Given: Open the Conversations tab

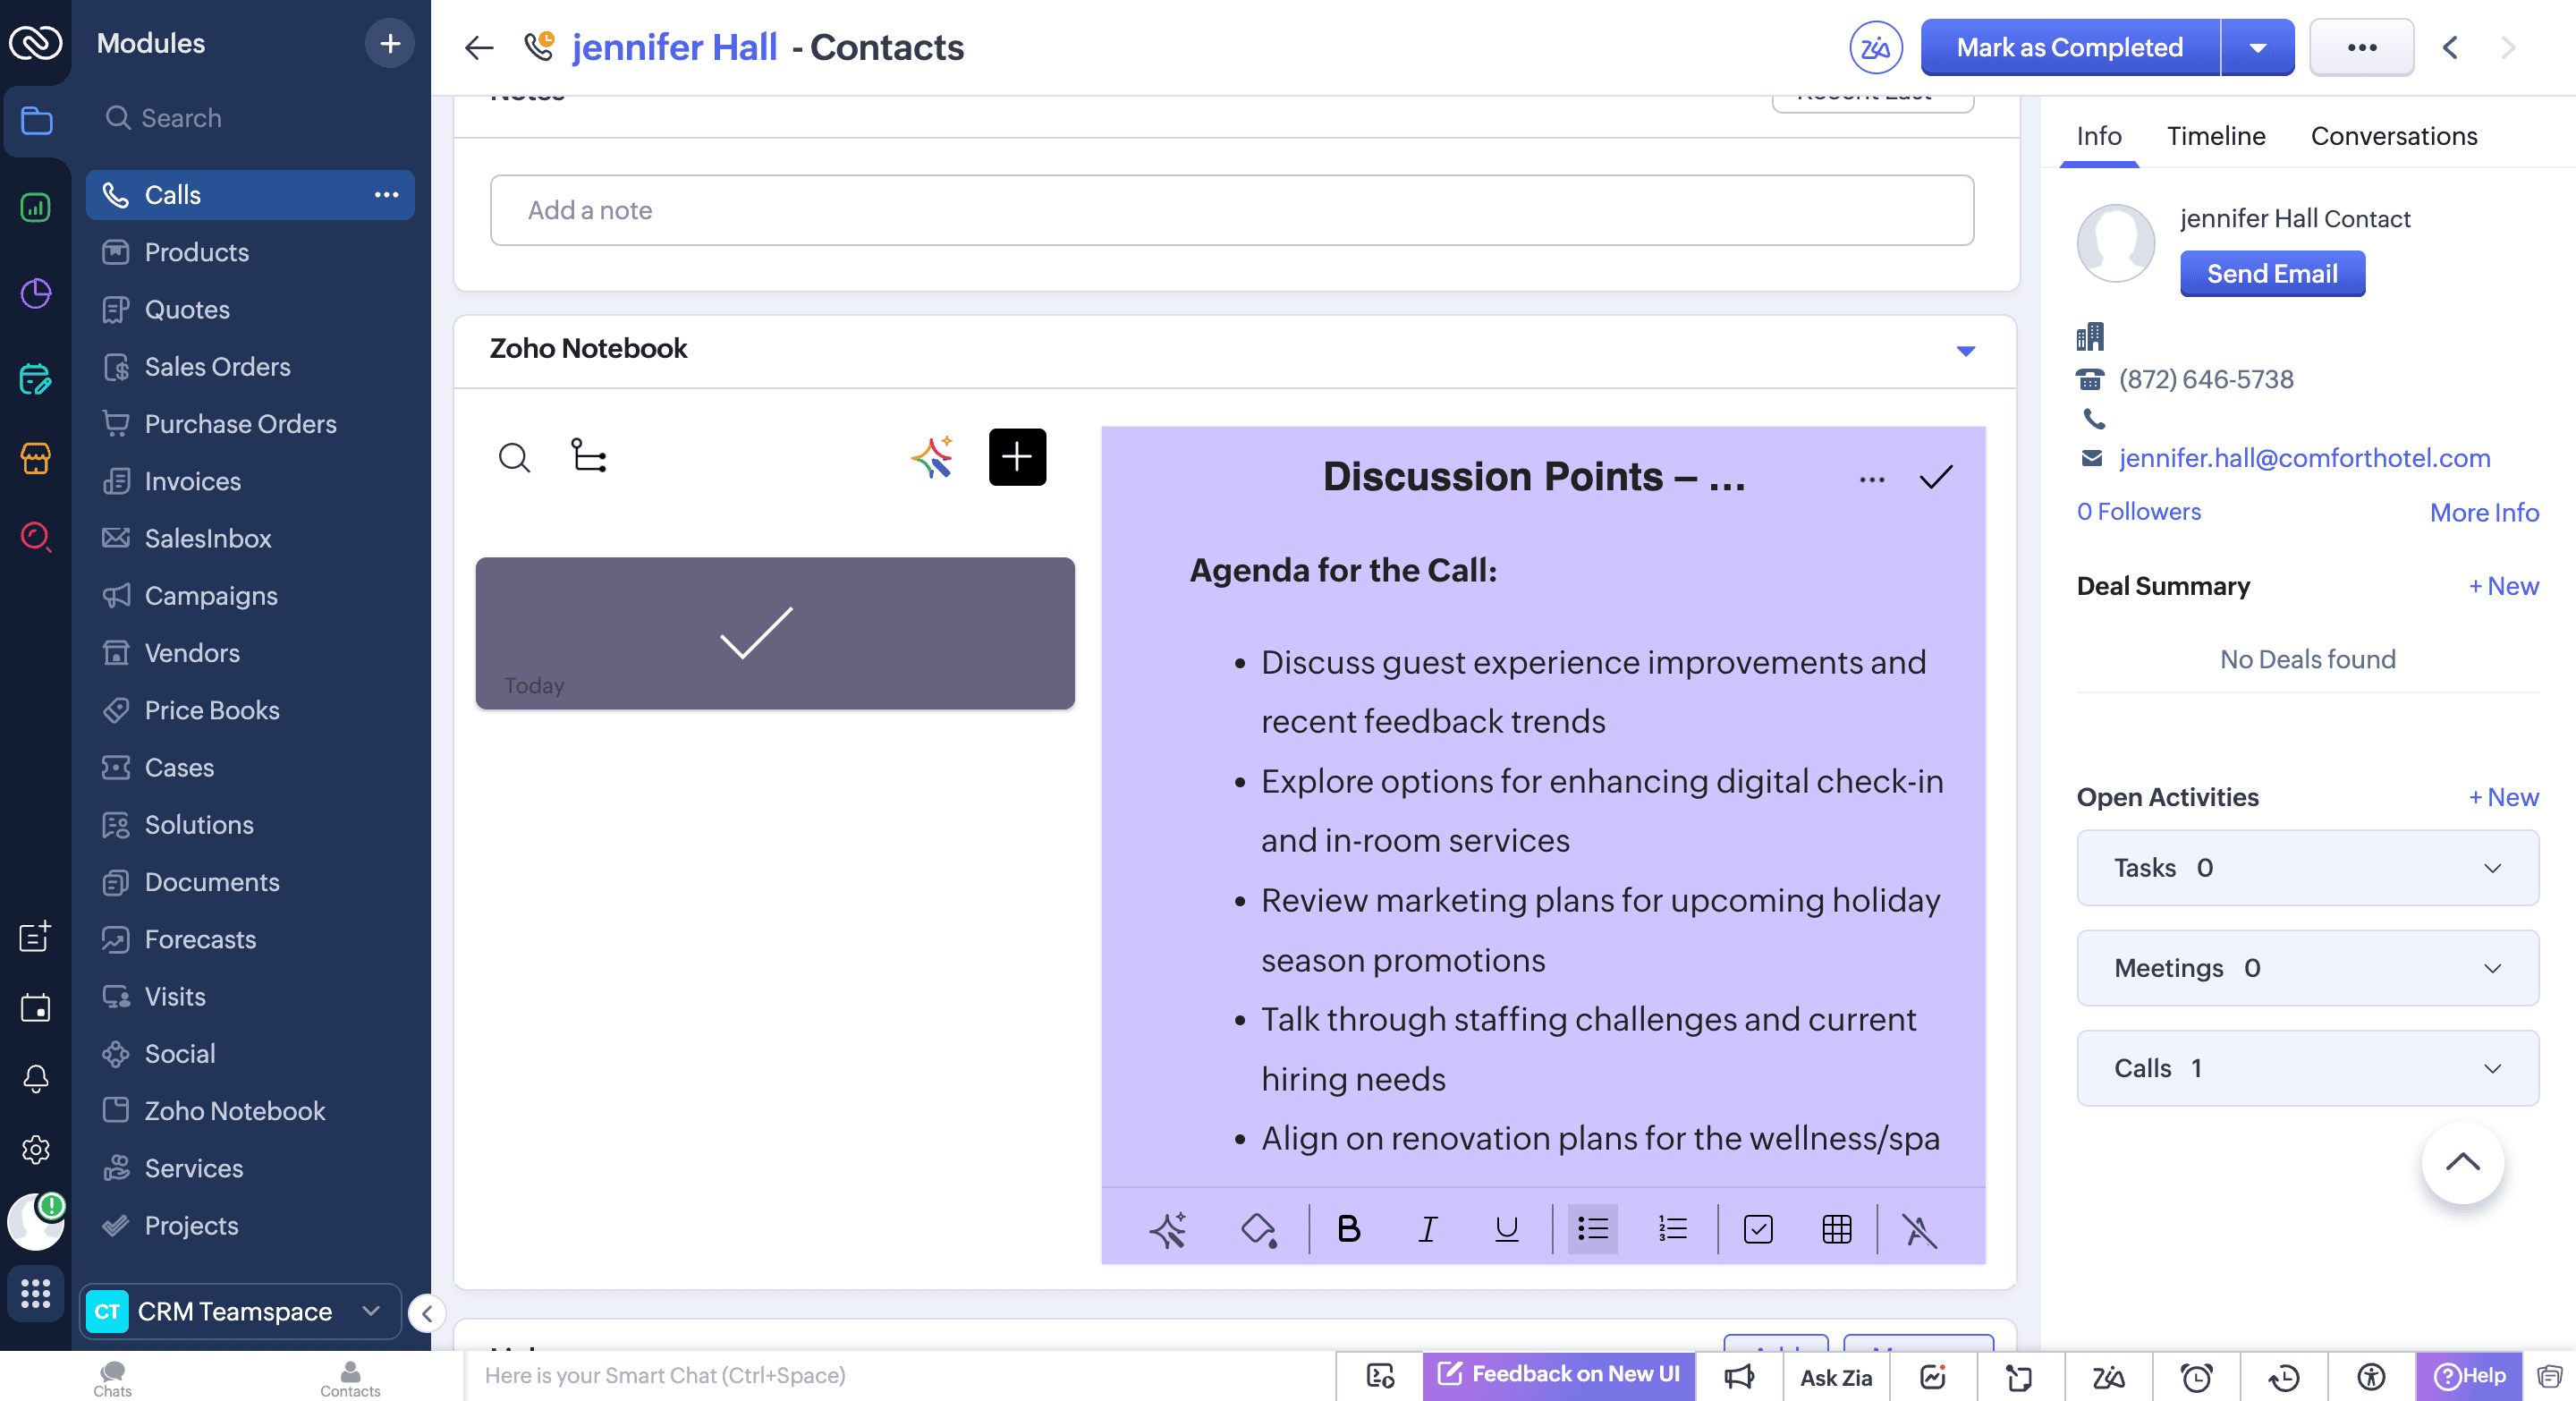Looking at the screenshot, I should pos(2393,136).
